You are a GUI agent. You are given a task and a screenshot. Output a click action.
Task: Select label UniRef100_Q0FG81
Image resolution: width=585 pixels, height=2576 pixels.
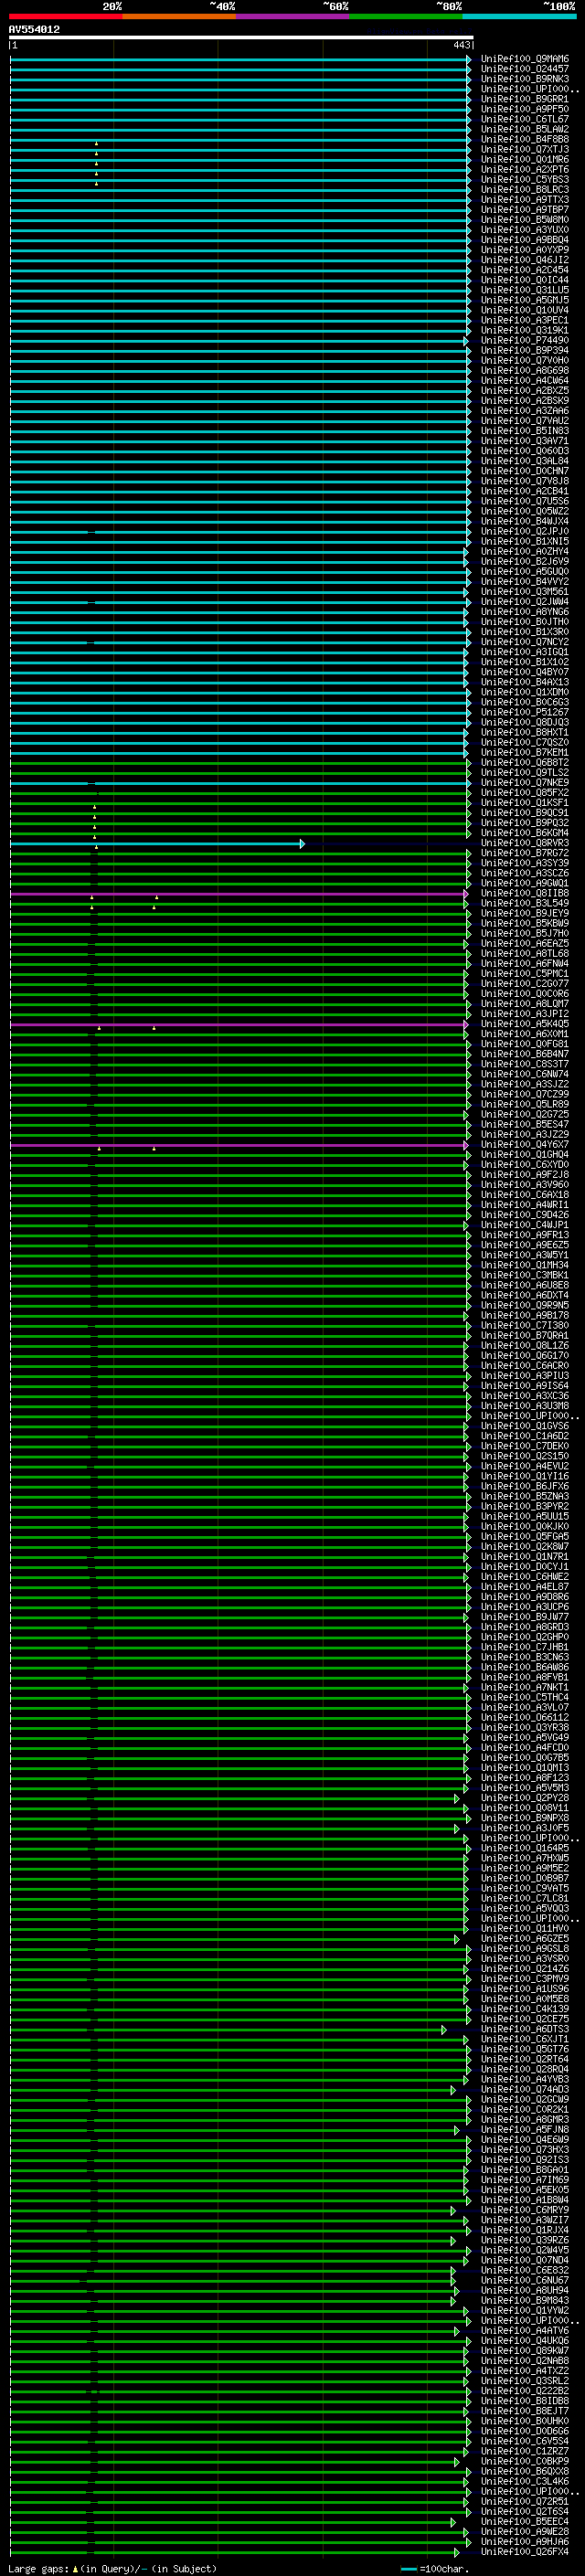tap(524, 1043)
